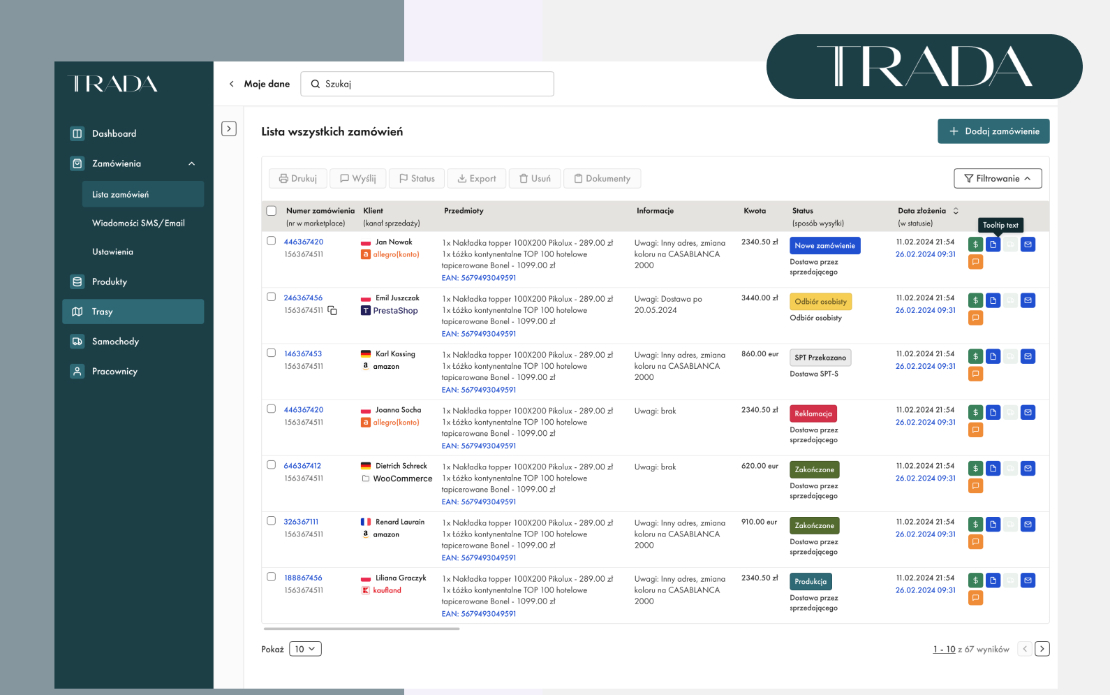Viewport: 1110px width, 695px height.
Task: Open Pracownicy in the sidebar
Action: pos(133,371)
